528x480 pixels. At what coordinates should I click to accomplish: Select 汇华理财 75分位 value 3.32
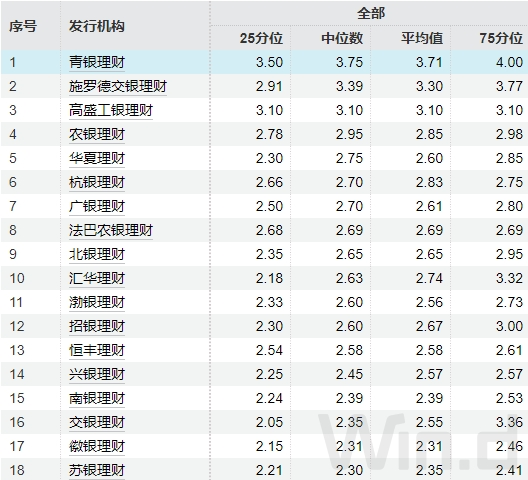pyautogui.click(x=509, y=278)
